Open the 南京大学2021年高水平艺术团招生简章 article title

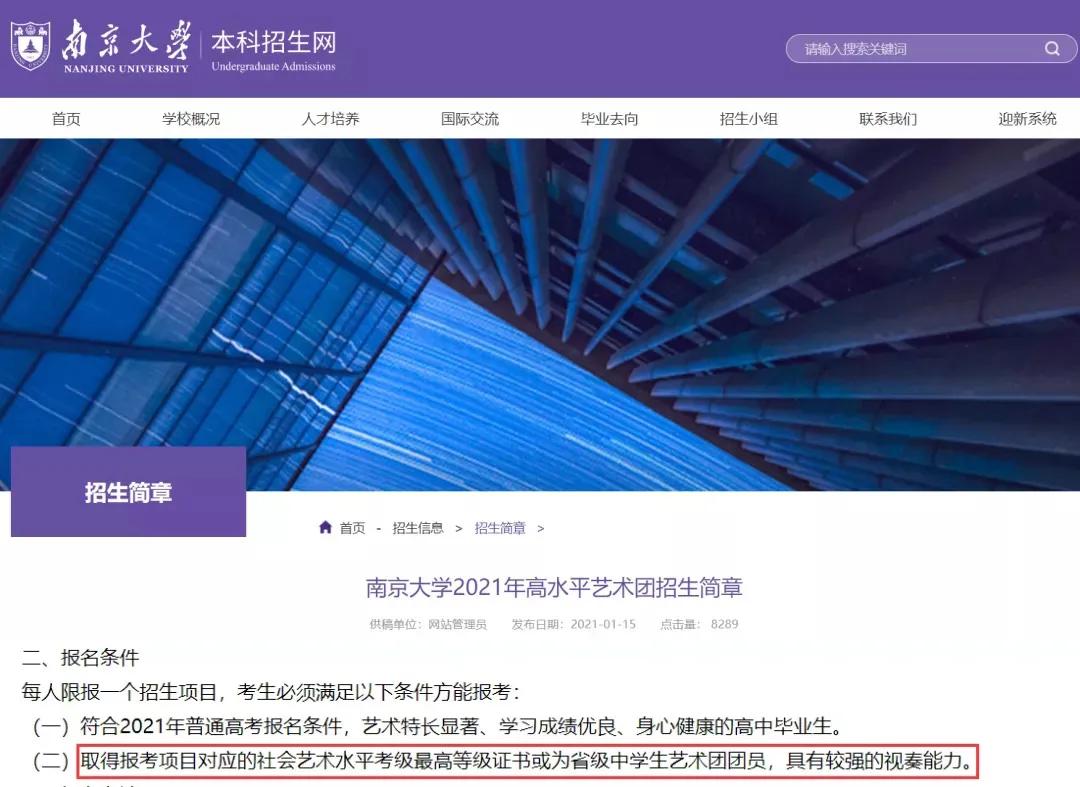[x=553, y=588]
